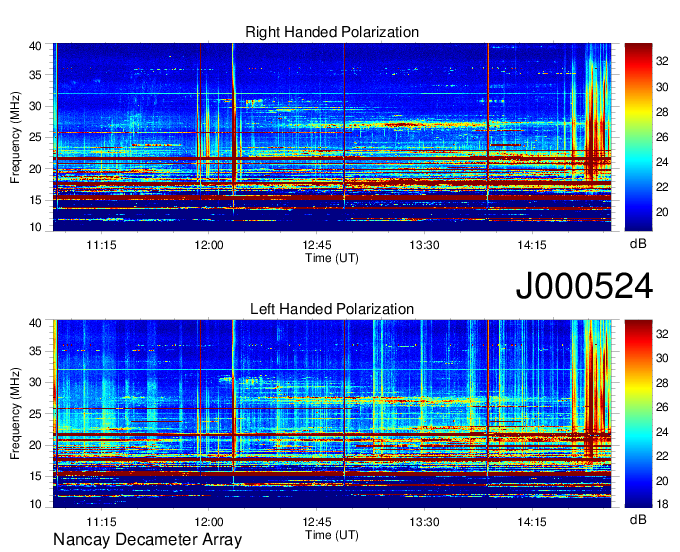Click the 15 MHz tick label on the upper plot
Image resolution: width=680 pixels, height=552 pixels.
tap(35, 200)
